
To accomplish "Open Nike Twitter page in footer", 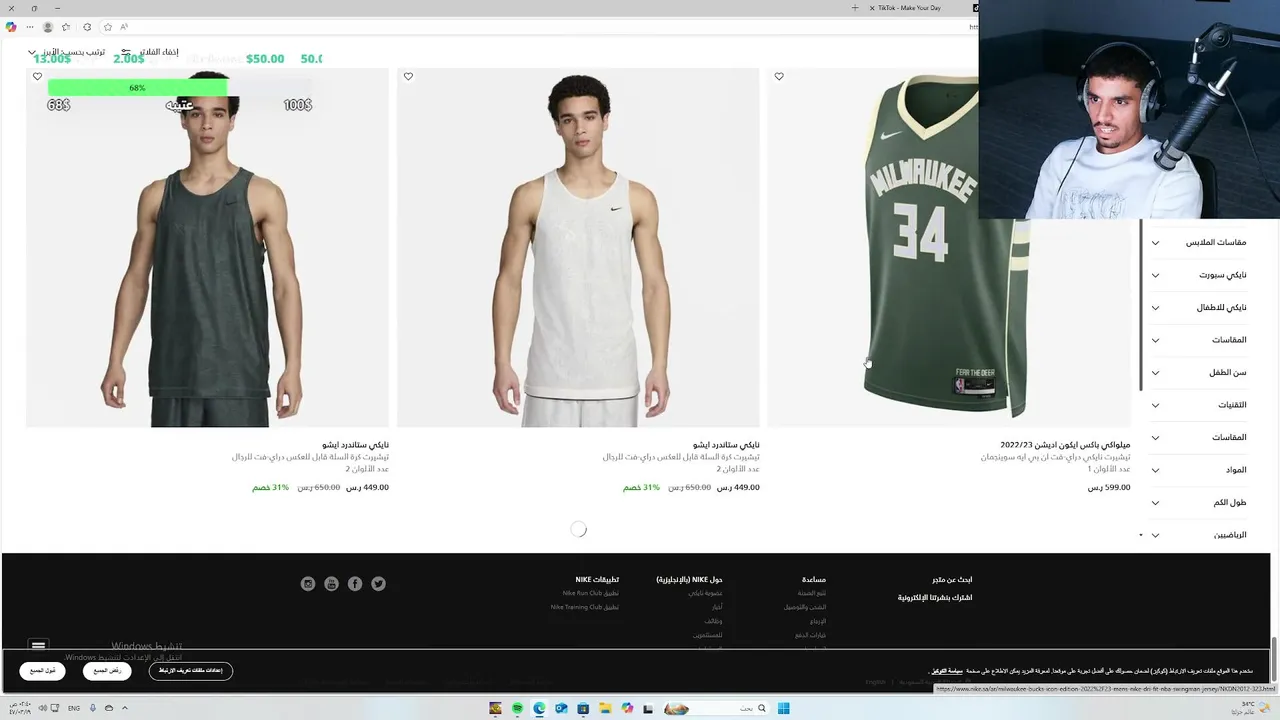I will [378, 584].
